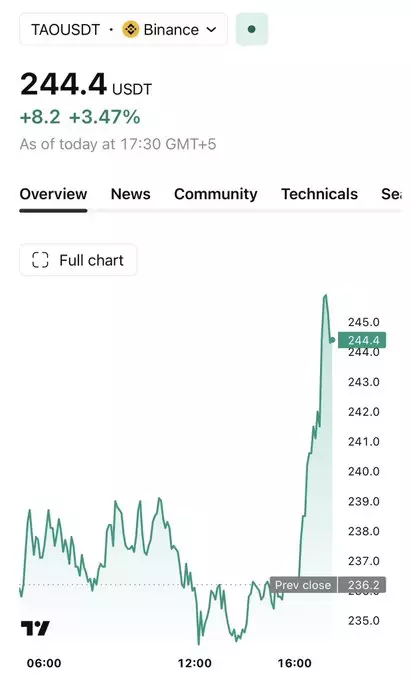Select the Technicals tab
Screen dimensions: 411x680
pyautogui.click(x=320, y=194)
